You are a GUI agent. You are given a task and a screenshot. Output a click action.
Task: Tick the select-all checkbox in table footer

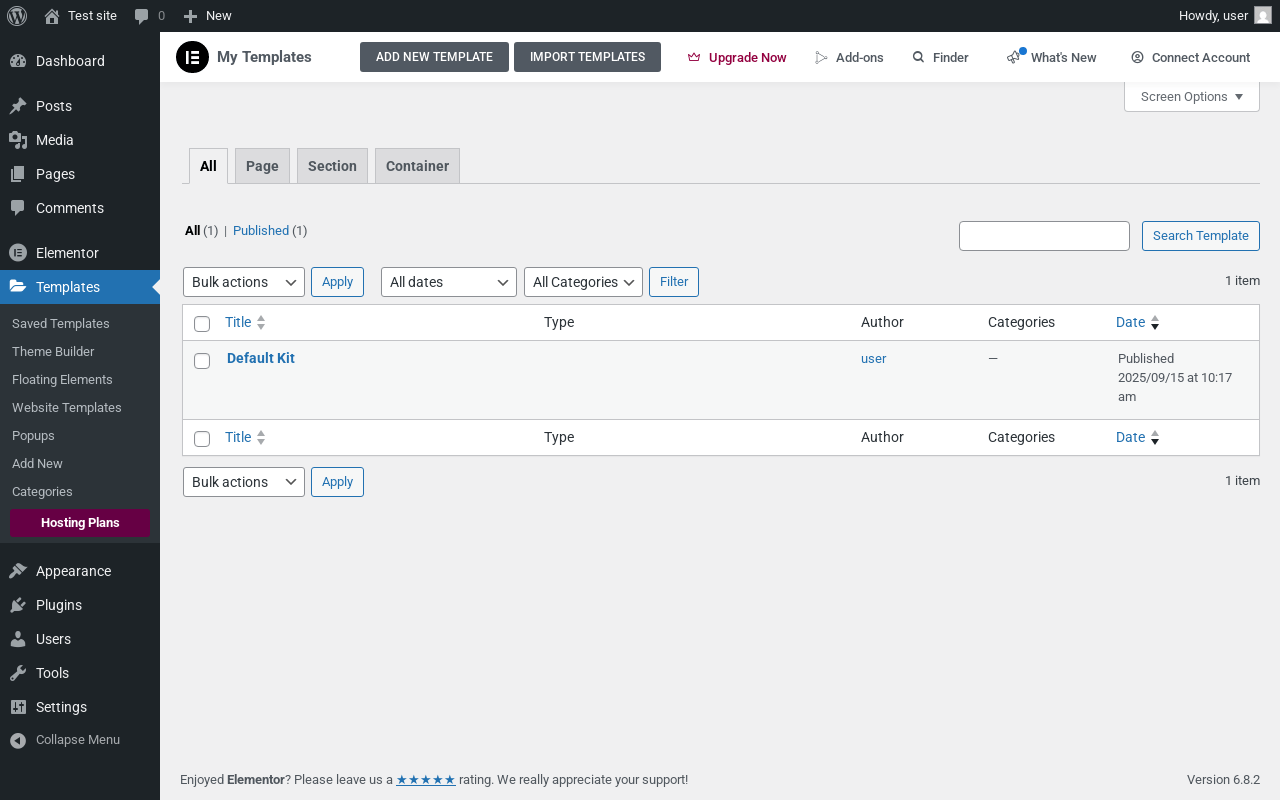pyautogui.click(x=202, y=439)
